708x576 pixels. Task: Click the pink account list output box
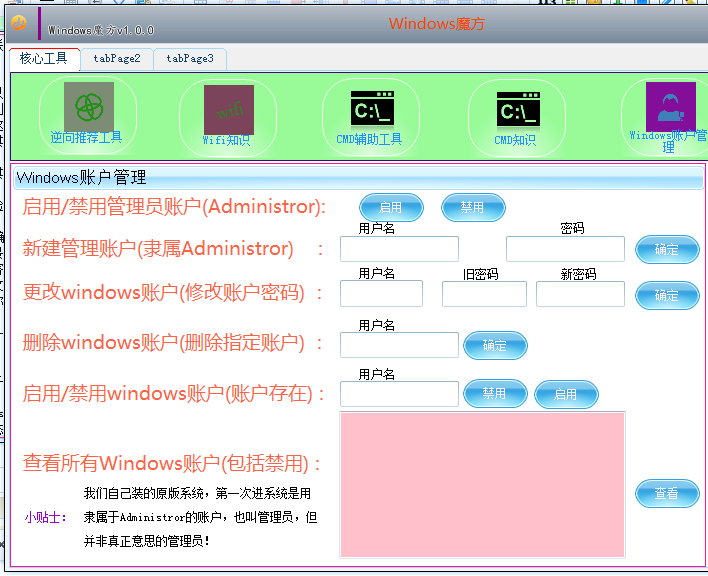(x=482, y=485)
